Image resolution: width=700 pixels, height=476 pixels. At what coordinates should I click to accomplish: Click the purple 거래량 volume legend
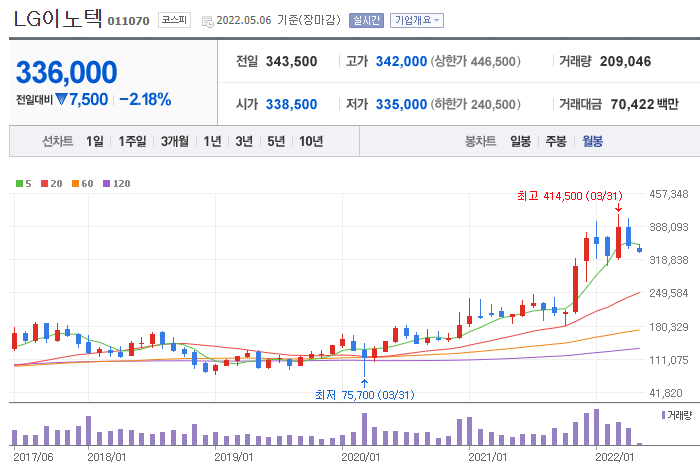676,416
